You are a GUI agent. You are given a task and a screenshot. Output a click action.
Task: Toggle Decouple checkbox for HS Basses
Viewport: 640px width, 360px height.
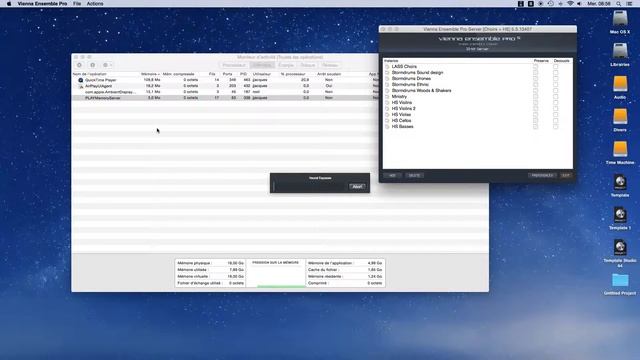(556, 127)
